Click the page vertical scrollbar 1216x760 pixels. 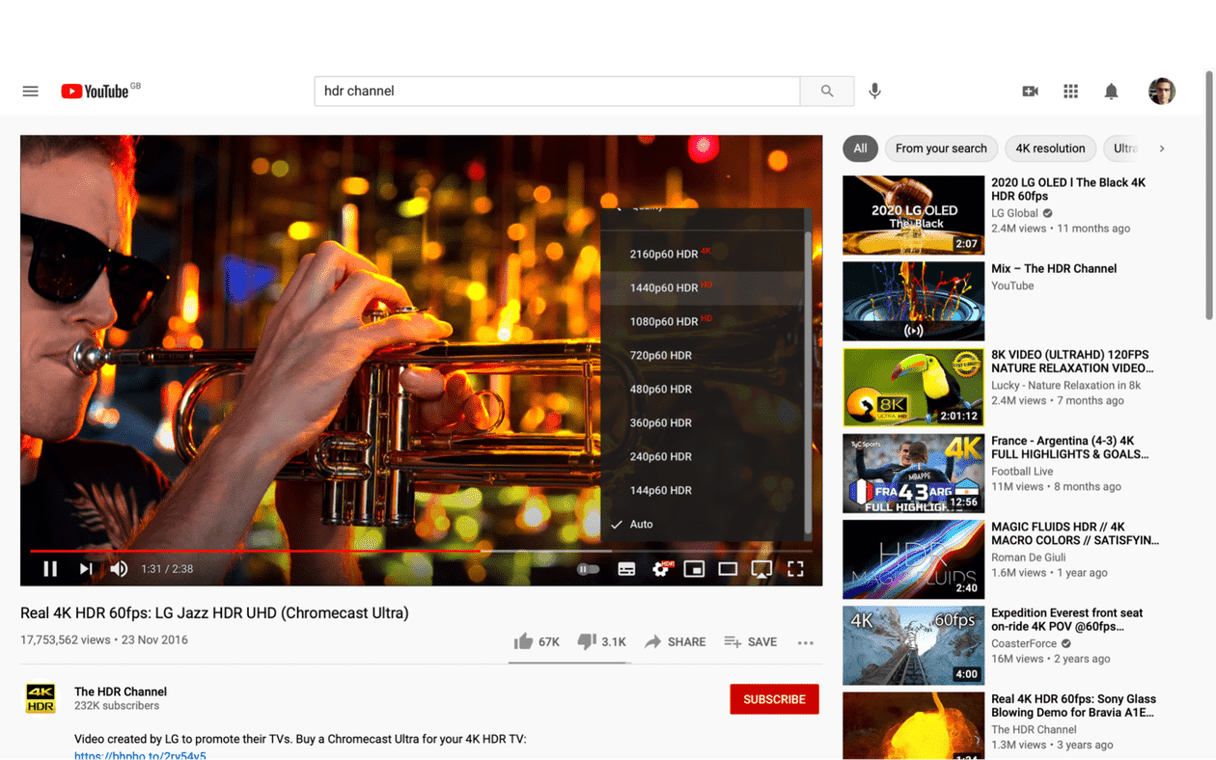coord(1209,195)
